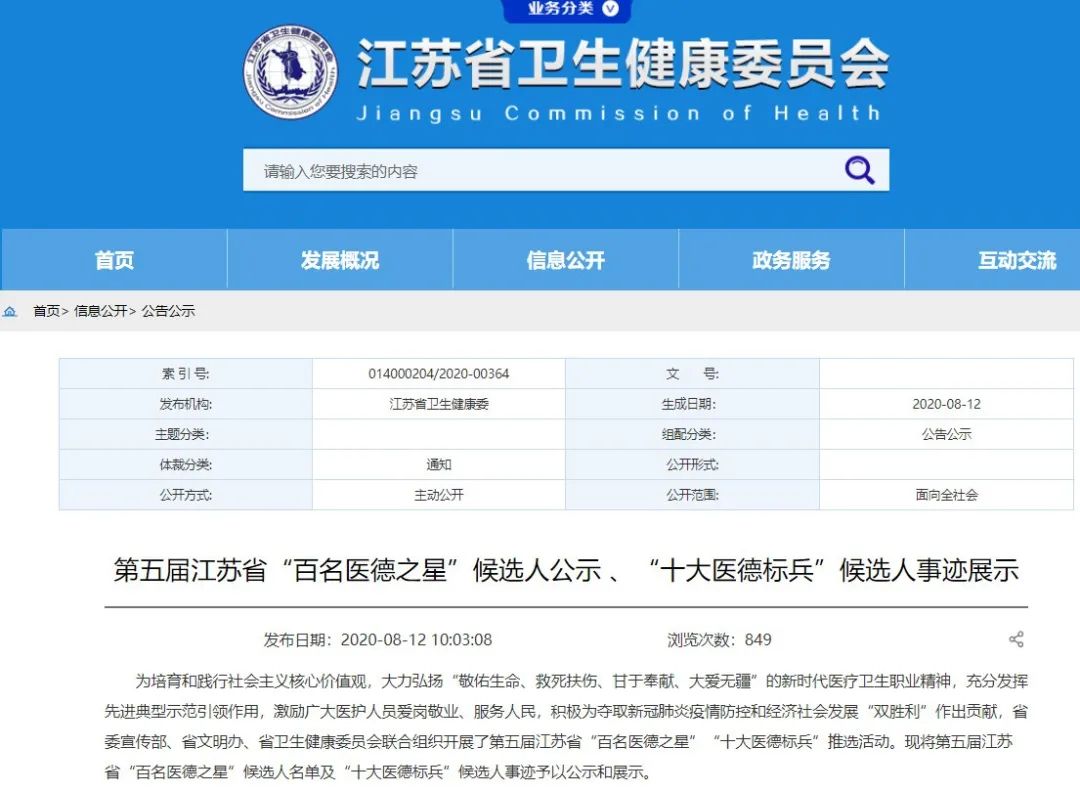1080x792 pixels.
Task: Open 信息公开 breadcrumb link
Action: click(x=101, y=311)
